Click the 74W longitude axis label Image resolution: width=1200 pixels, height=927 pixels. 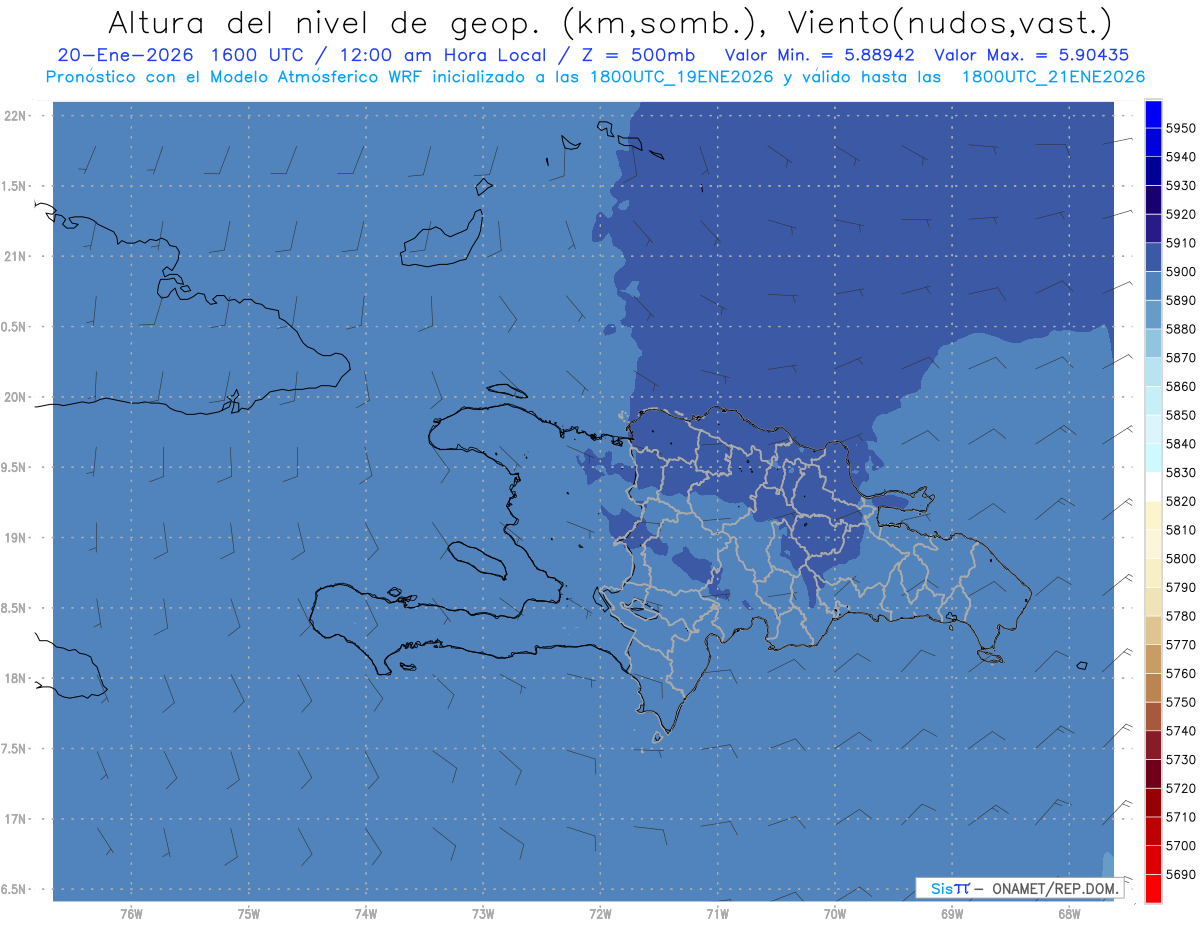tap(366, 913)
